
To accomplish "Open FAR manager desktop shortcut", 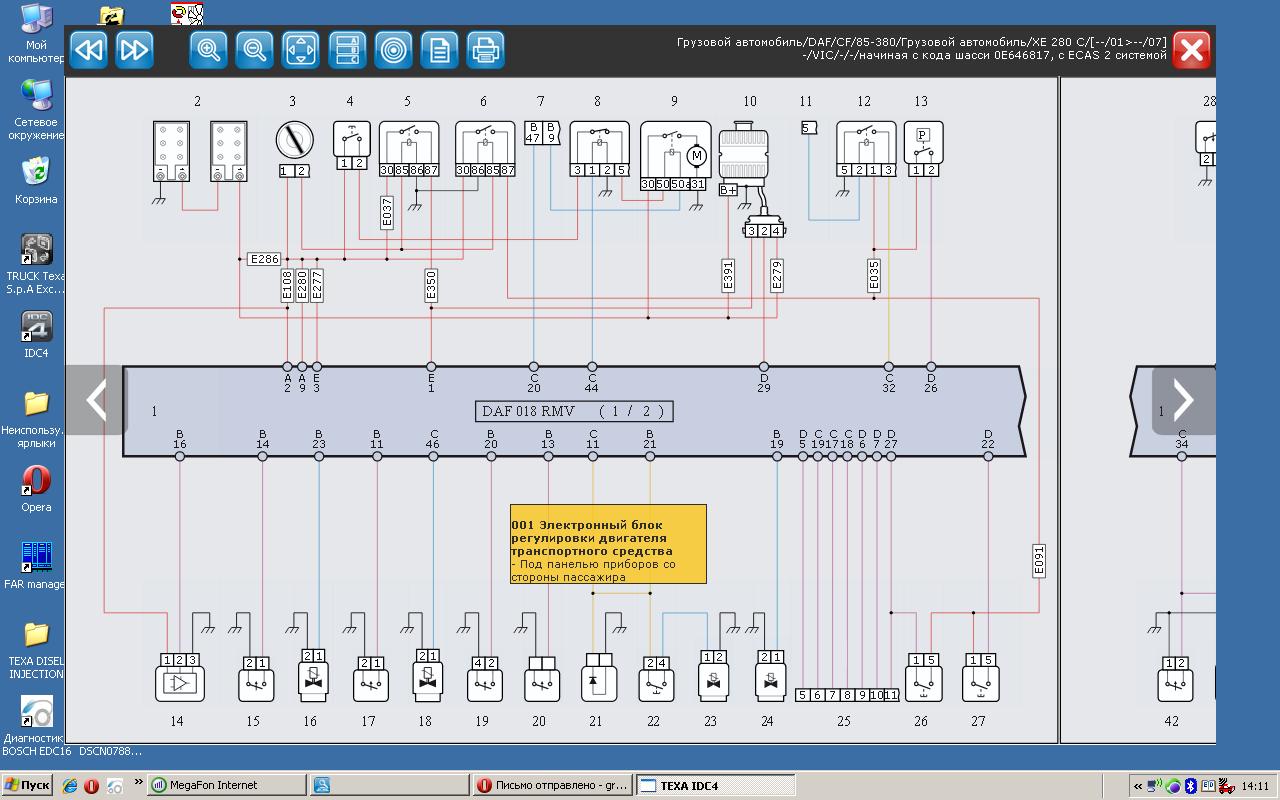I will tap(36, 566).
